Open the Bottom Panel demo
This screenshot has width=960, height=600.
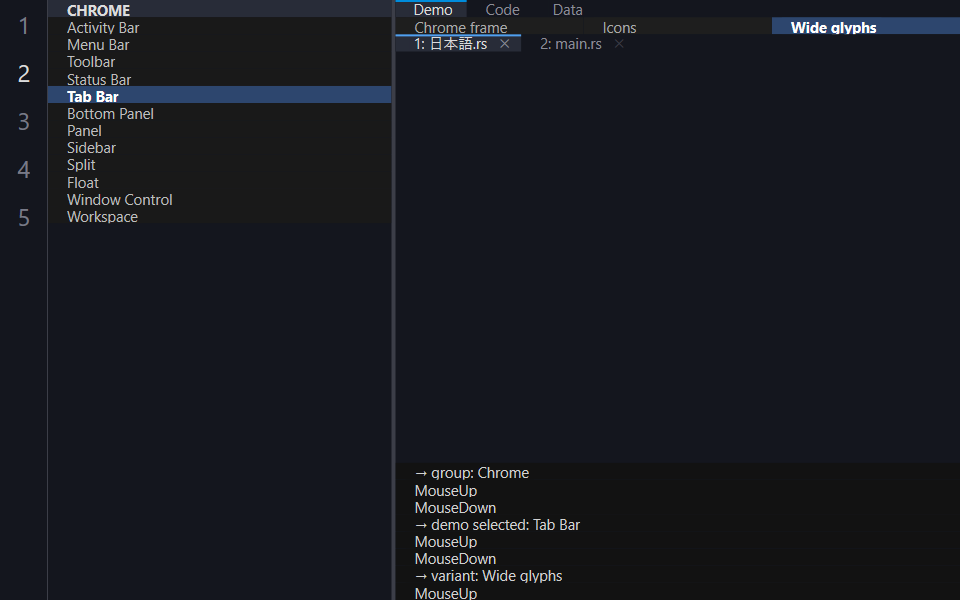point(219,114)
